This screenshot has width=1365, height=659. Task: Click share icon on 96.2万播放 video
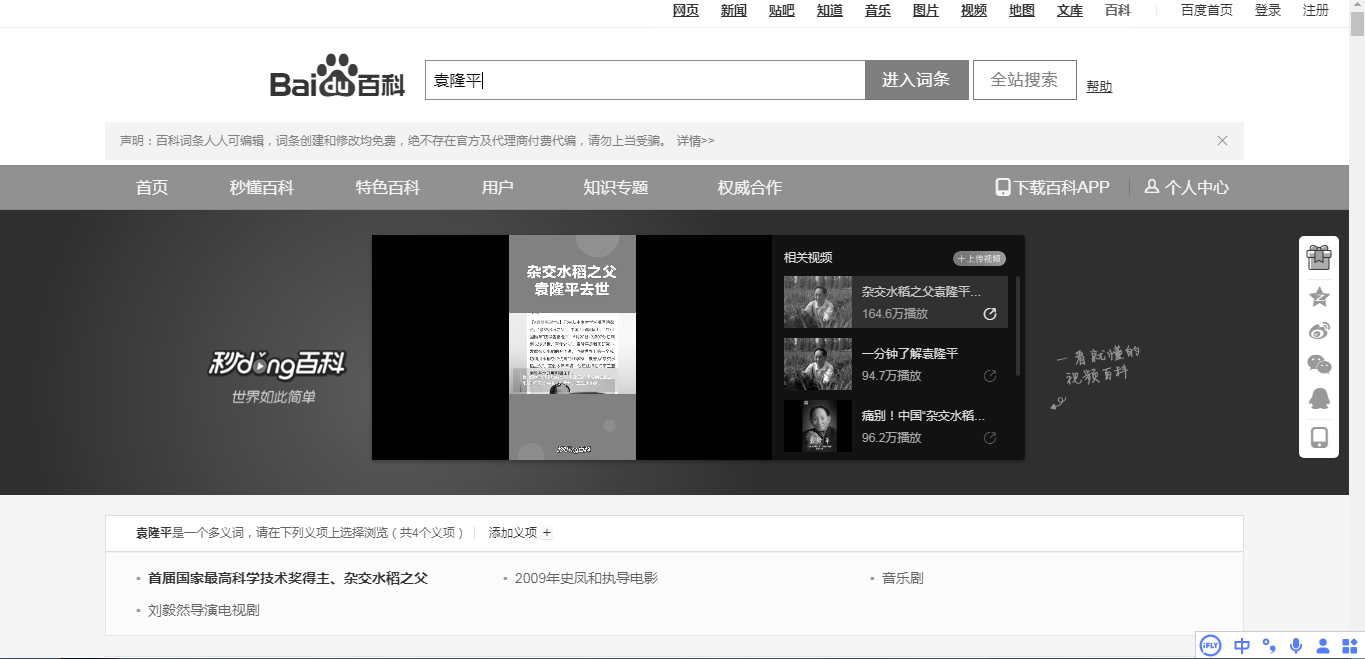[x=990, y=438]
